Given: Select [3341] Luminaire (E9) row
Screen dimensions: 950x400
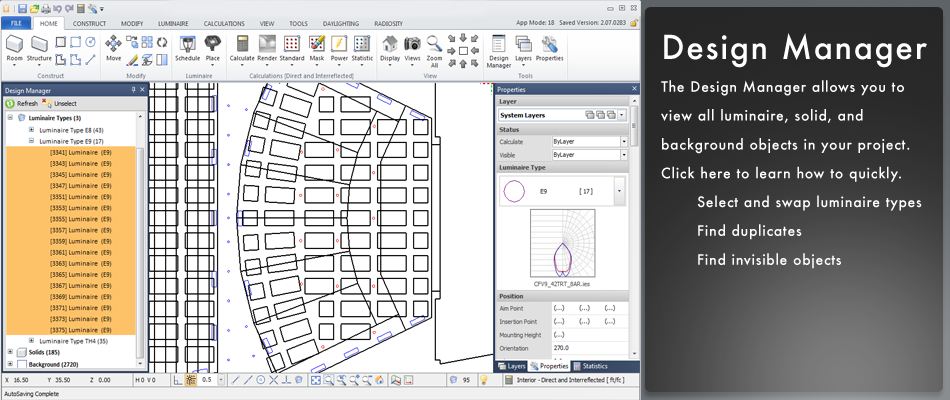Looking at the screenshot, I should pyautogui.click(x=70, y=152).
